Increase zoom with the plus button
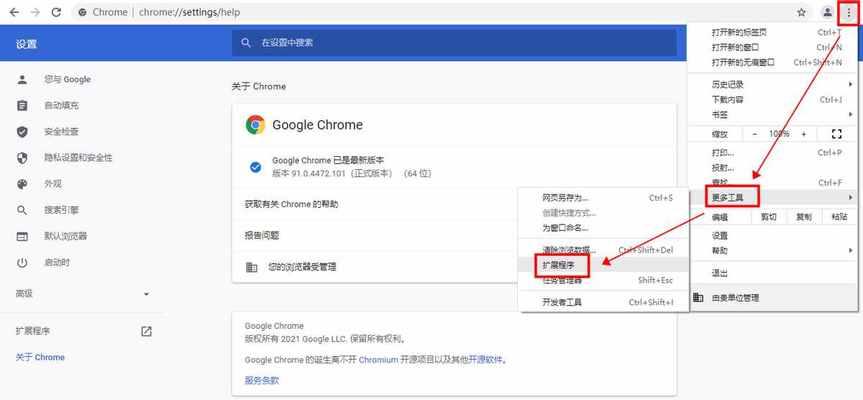 click(804, 134)
